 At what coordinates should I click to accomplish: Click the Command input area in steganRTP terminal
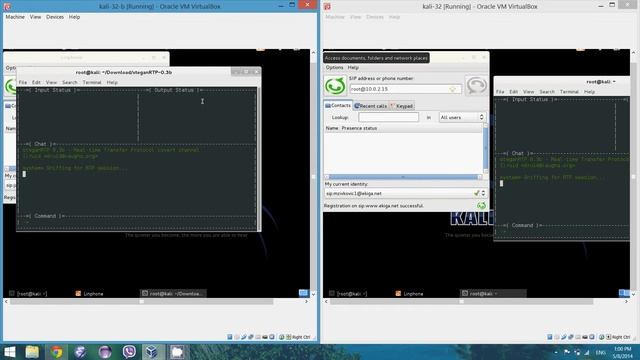pyautogui.click(x=137, y=223)
